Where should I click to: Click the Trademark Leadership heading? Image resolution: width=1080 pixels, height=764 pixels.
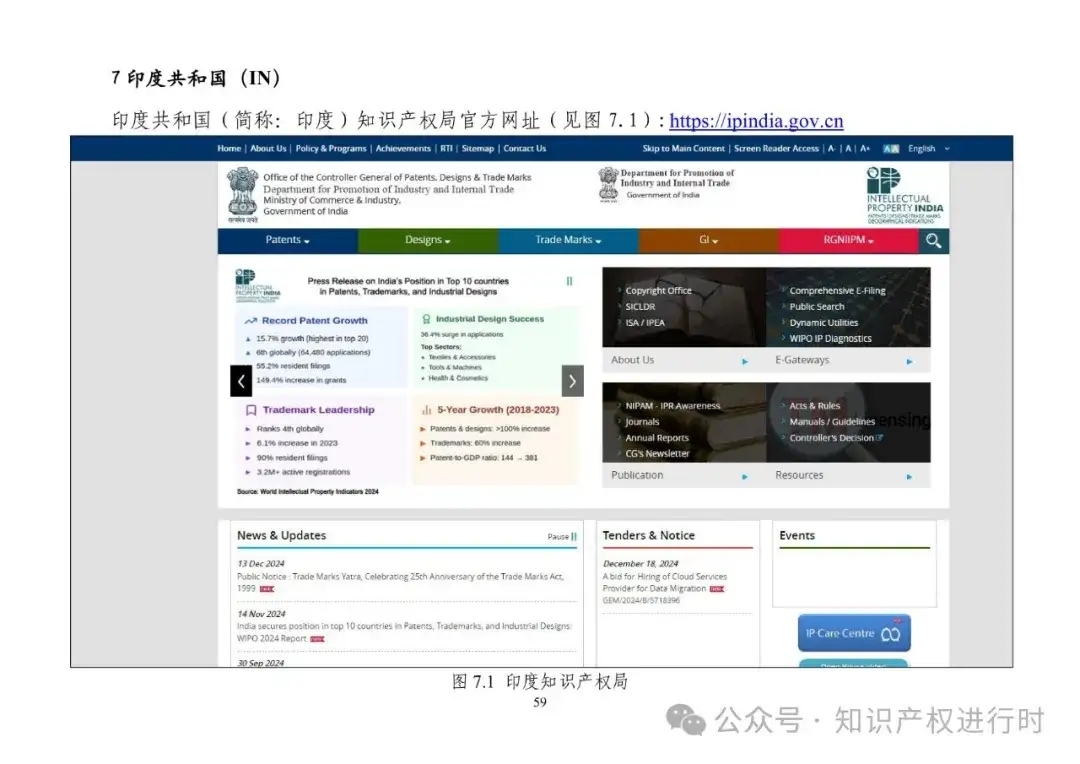pos(318,409)
